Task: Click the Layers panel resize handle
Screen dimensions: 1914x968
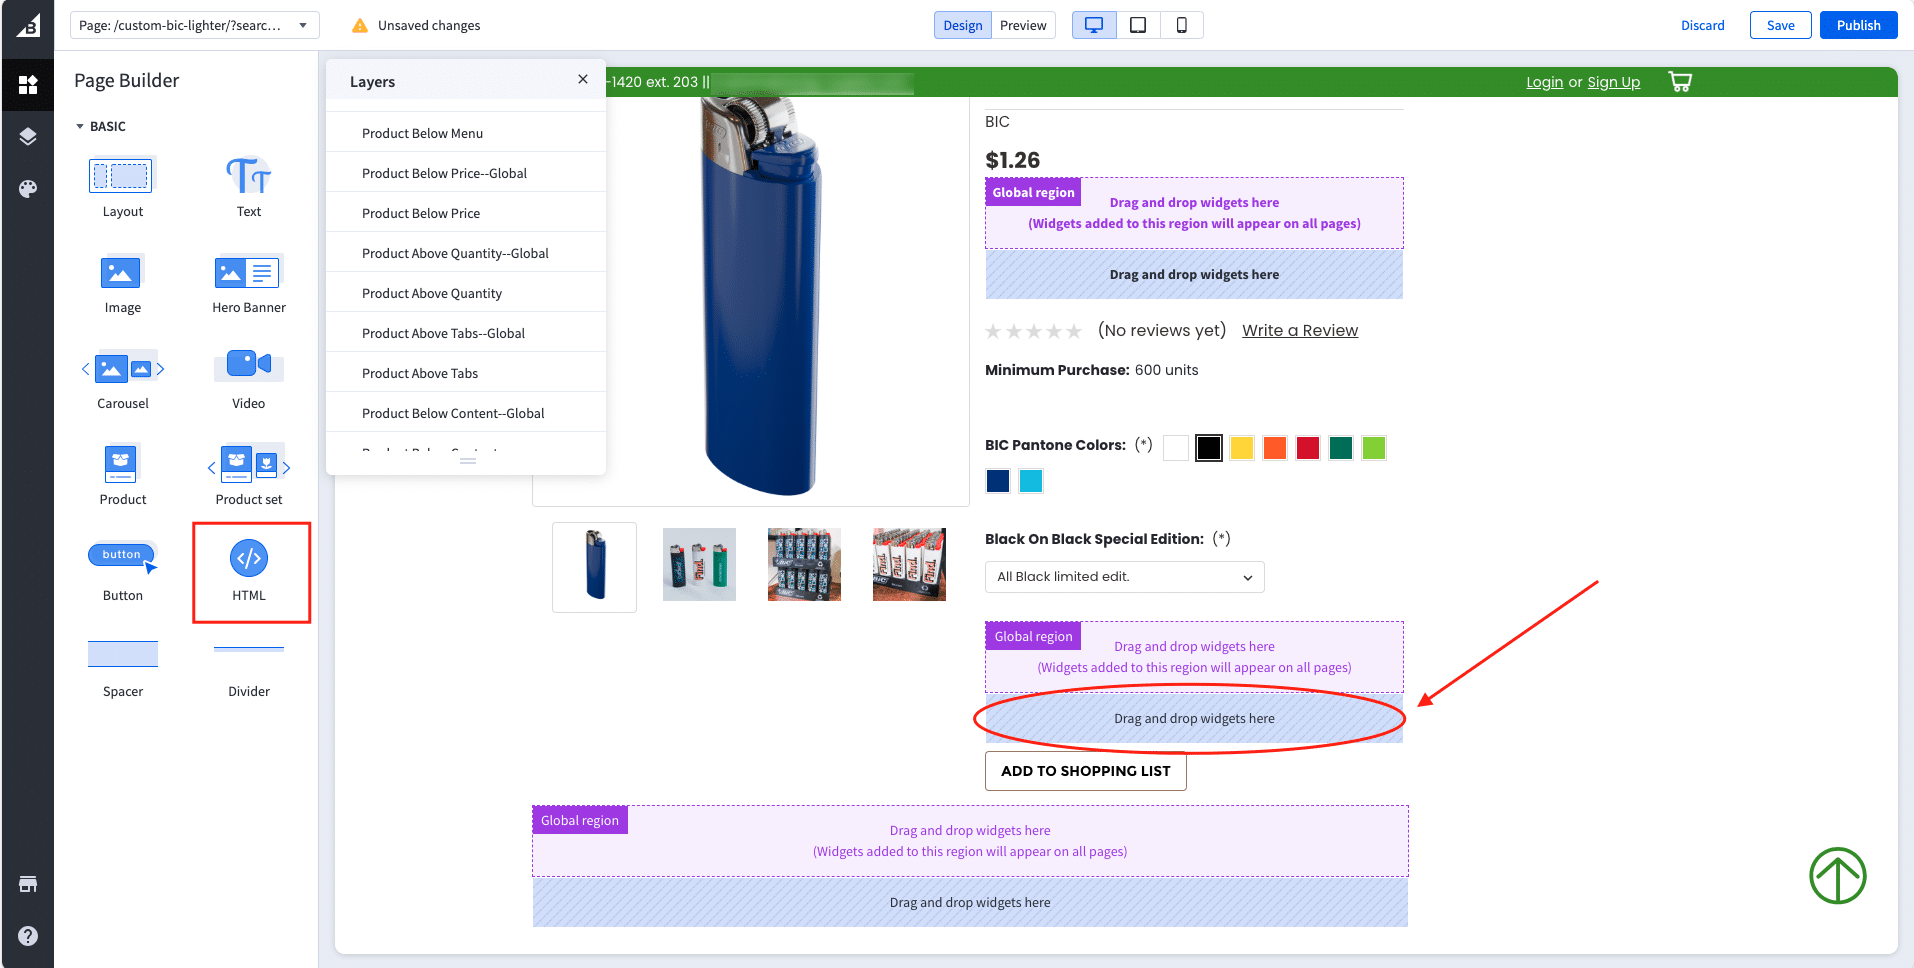Action: click(x=467, y=461)
